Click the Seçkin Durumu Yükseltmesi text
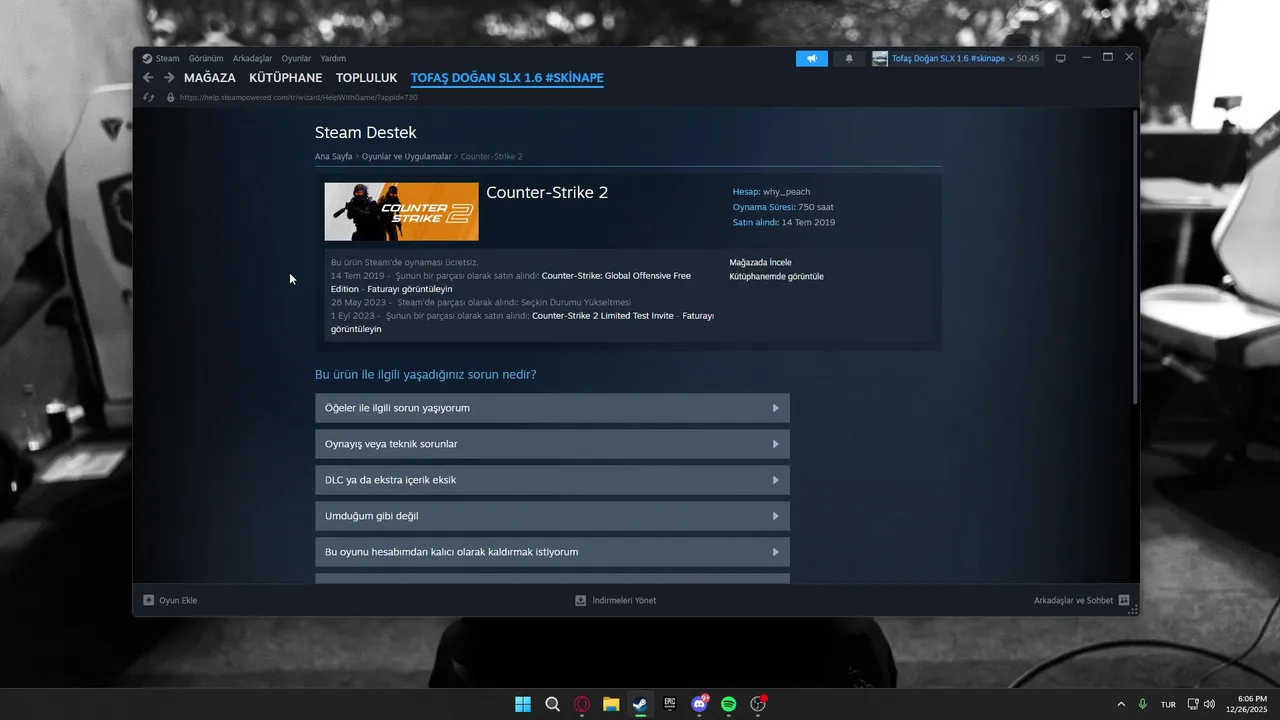Viewport: 1280px width, 720px height. pos(576,302)
